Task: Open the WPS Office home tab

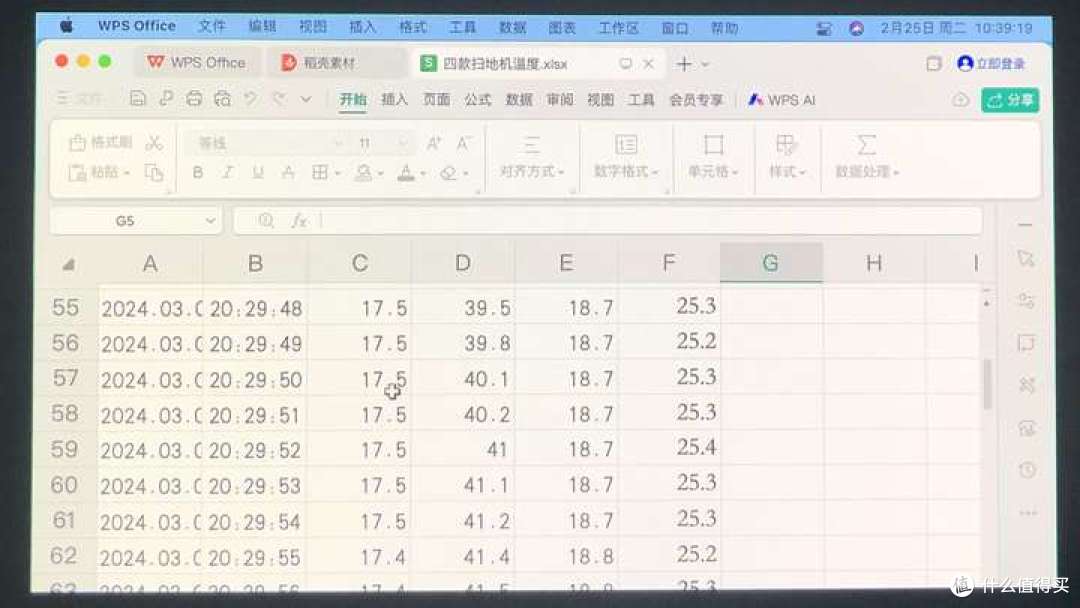Action: 196,63
